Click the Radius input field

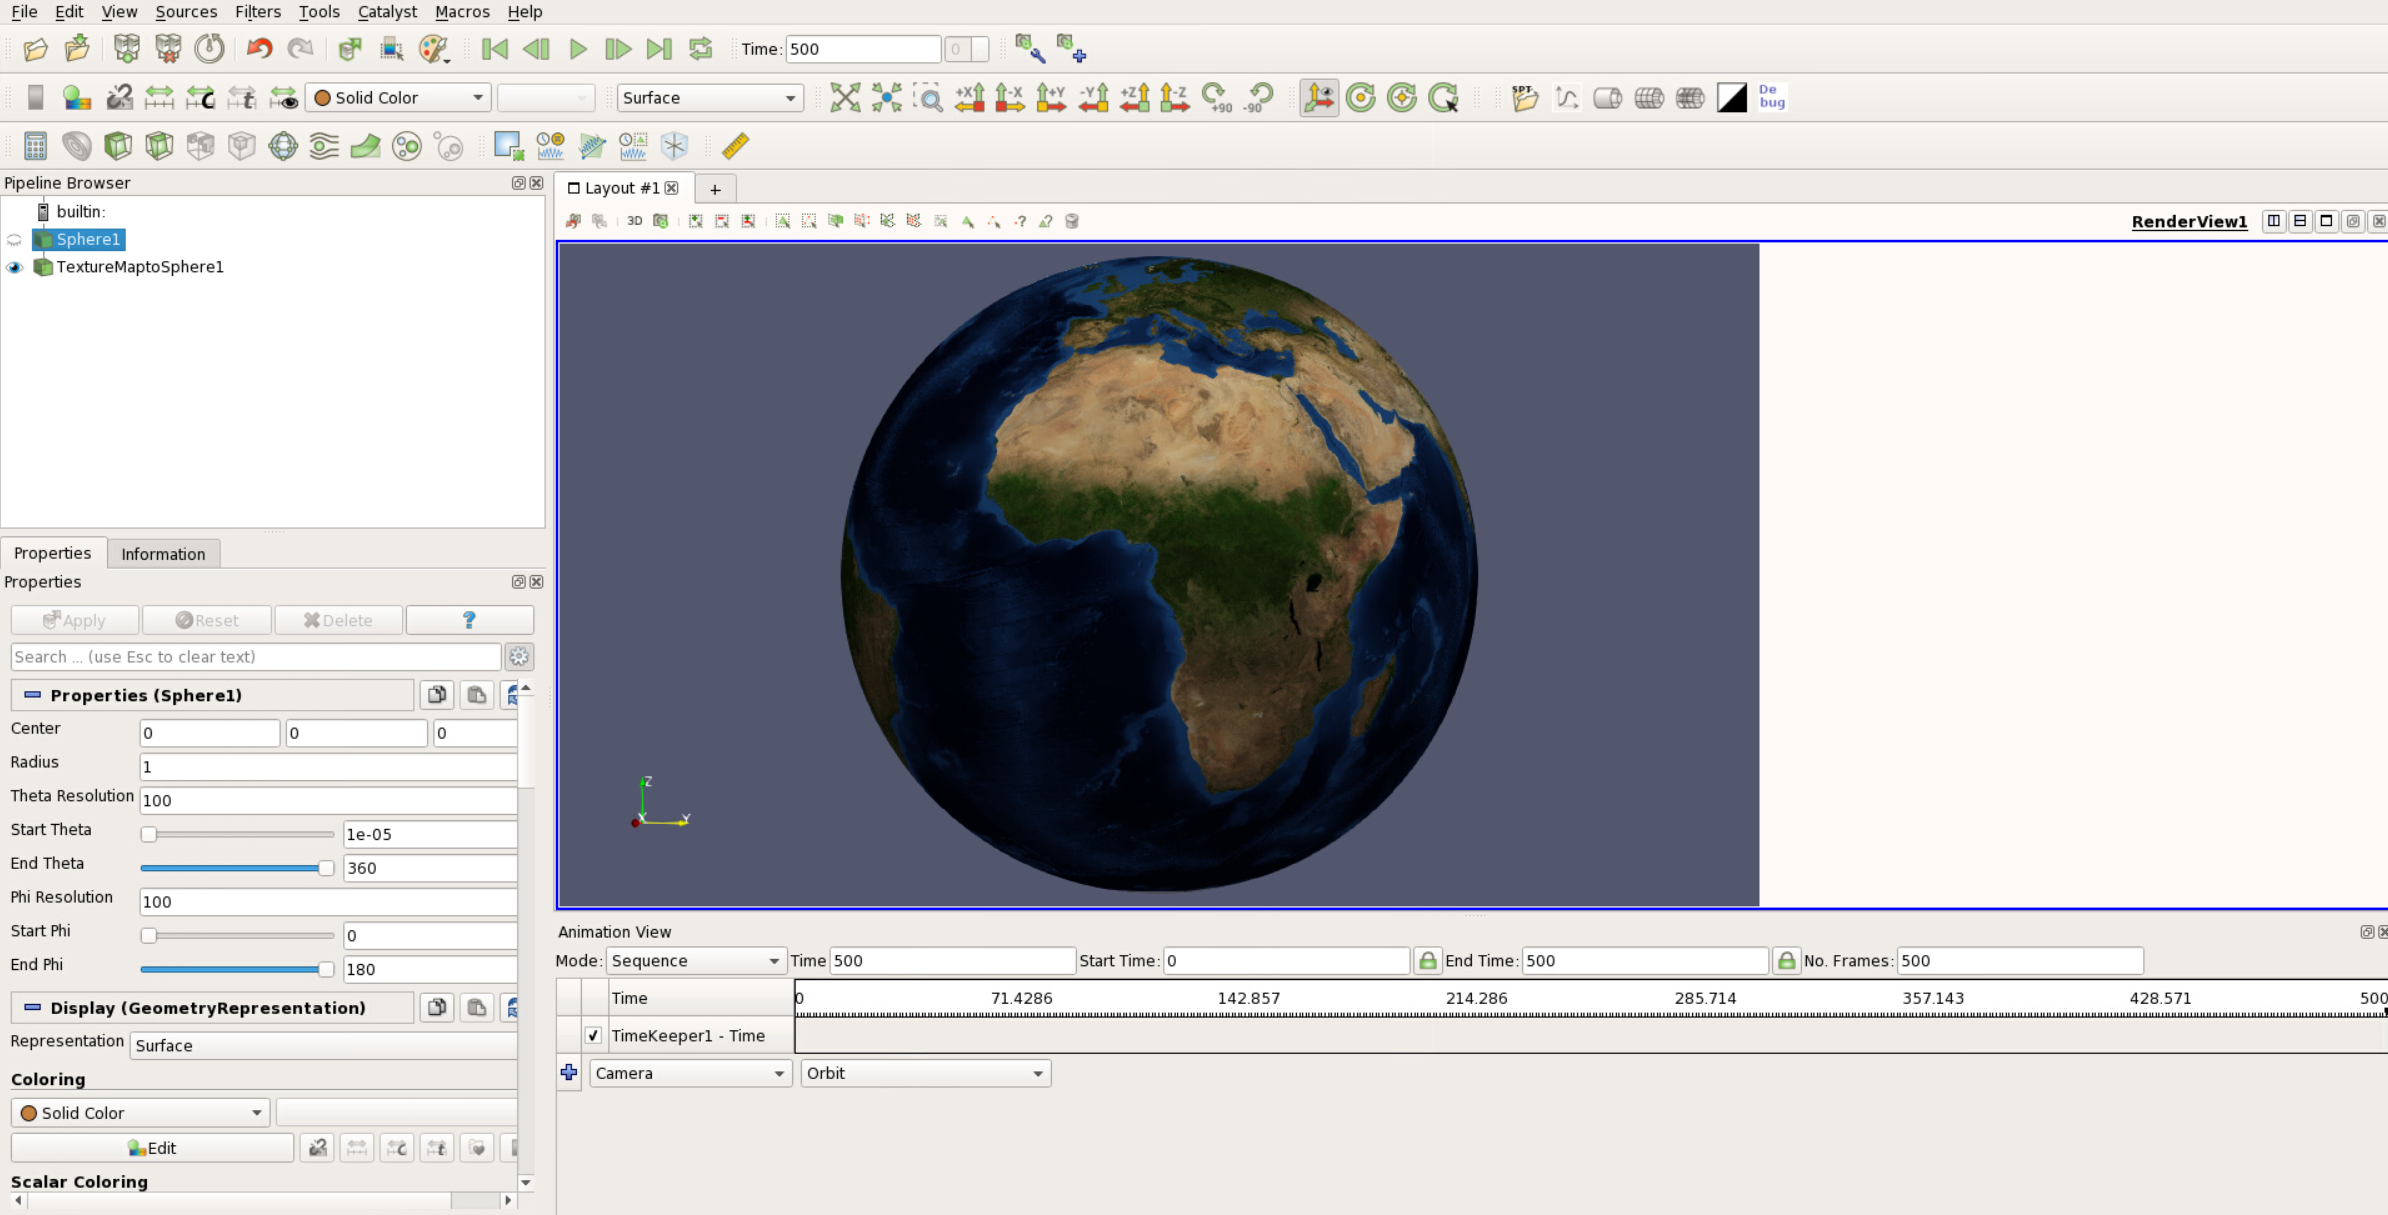coord(328,767)
